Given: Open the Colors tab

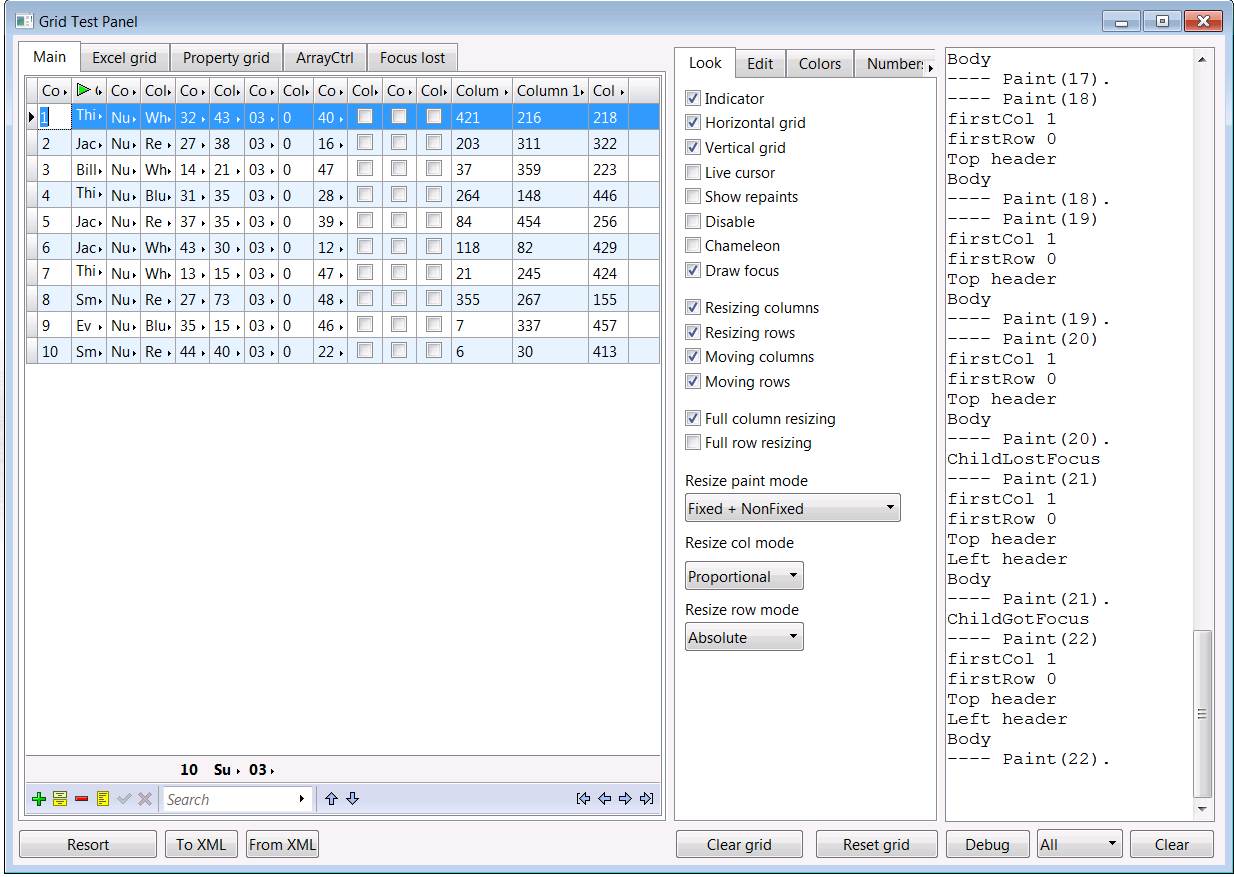Looking at the screenshot, I should pyautogui.click(x=819, y=64).
